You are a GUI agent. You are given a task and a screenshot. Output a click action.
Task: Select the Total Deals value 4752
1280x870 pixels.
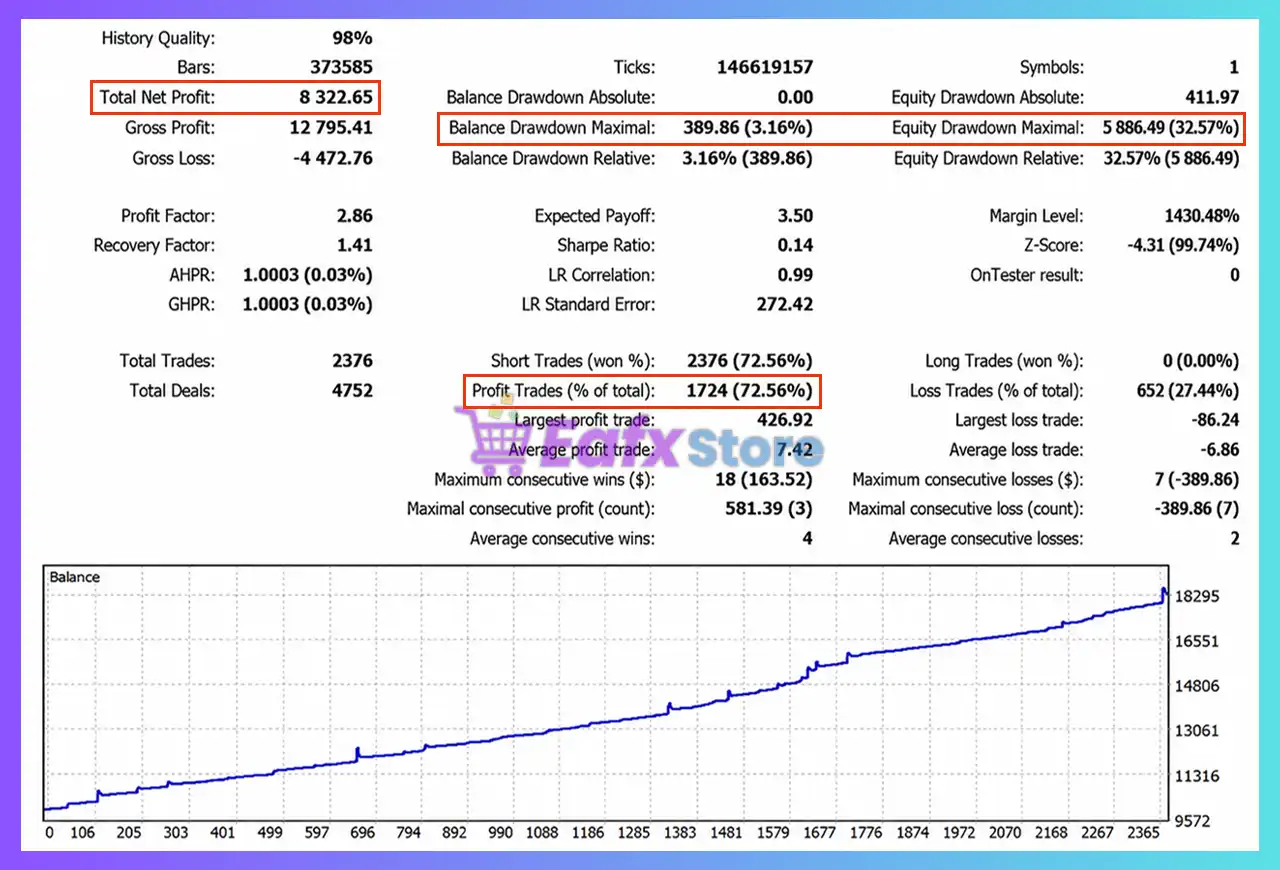click(352, 391)
